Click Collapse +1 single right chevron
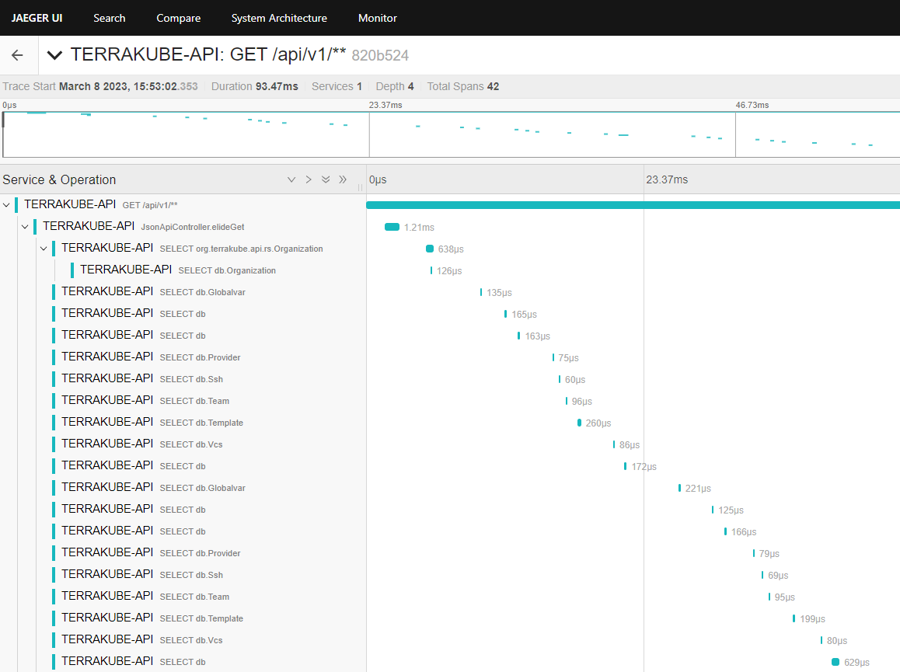This screenshot has width=900, height=672. 308,180
